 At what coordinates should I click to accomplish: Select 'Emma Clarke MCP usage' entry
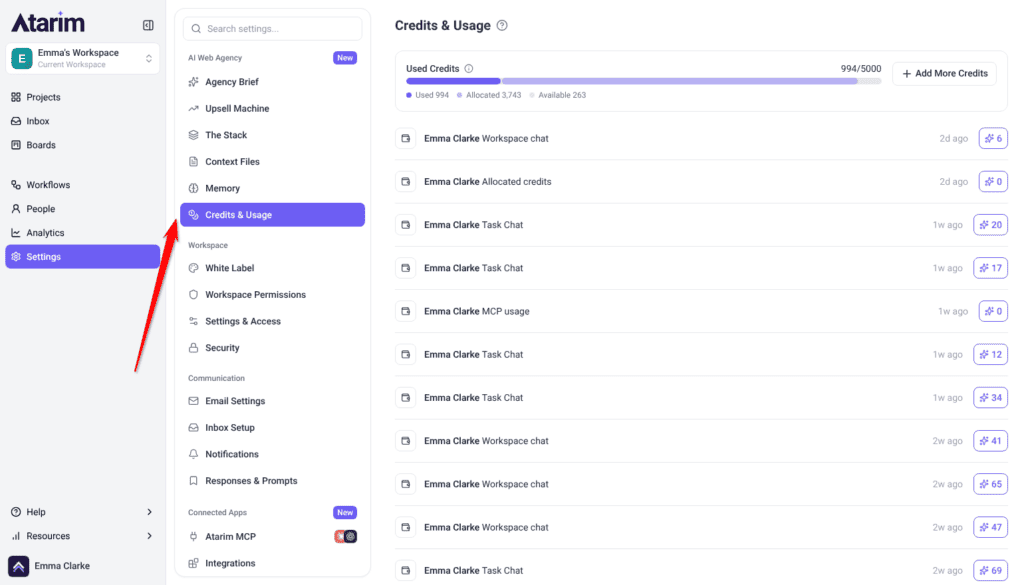[477, 311]
